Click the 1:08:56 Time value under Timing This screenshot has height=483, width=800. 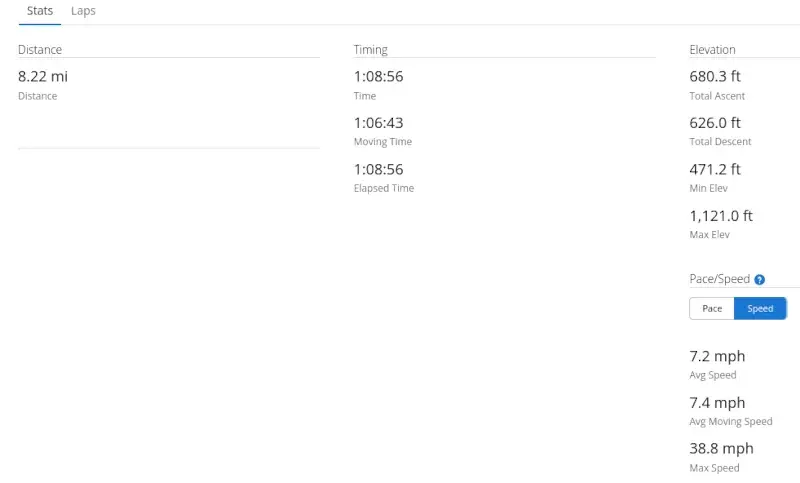[x=379, y=77]
